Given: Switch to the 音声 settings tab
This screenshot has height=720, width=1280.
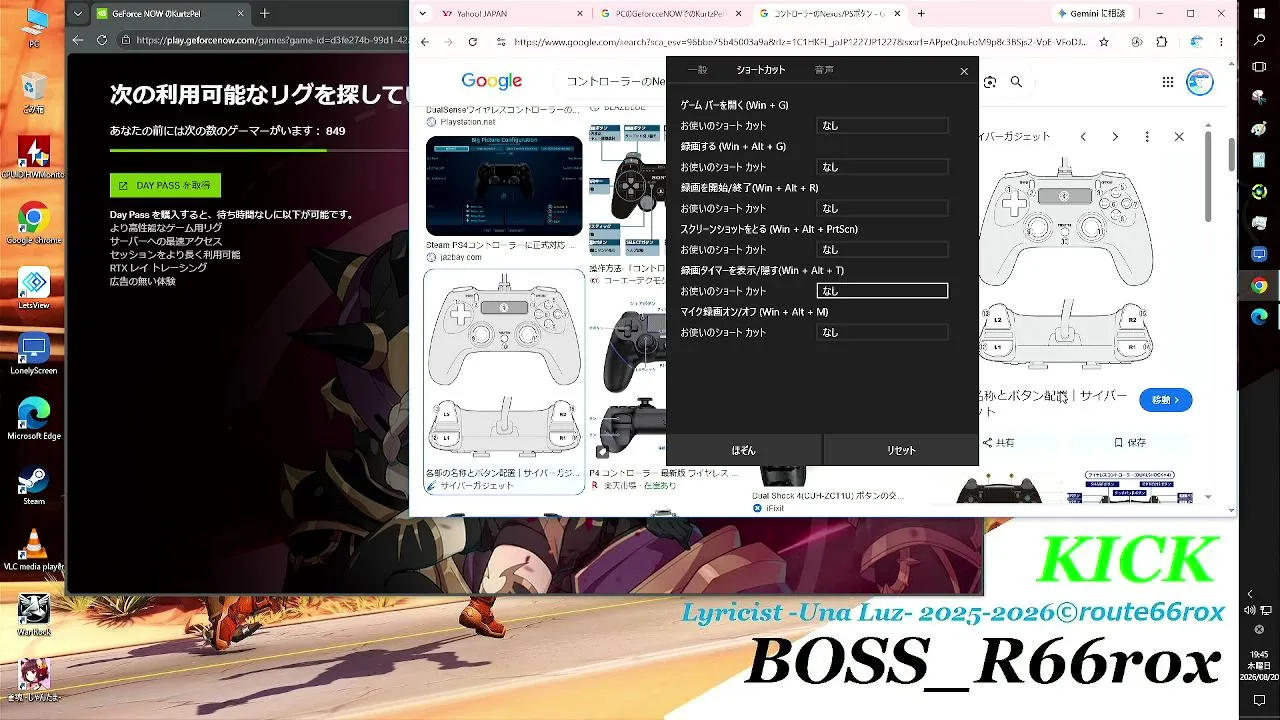Looking at the screenshot, I should (x=824, y=70).
